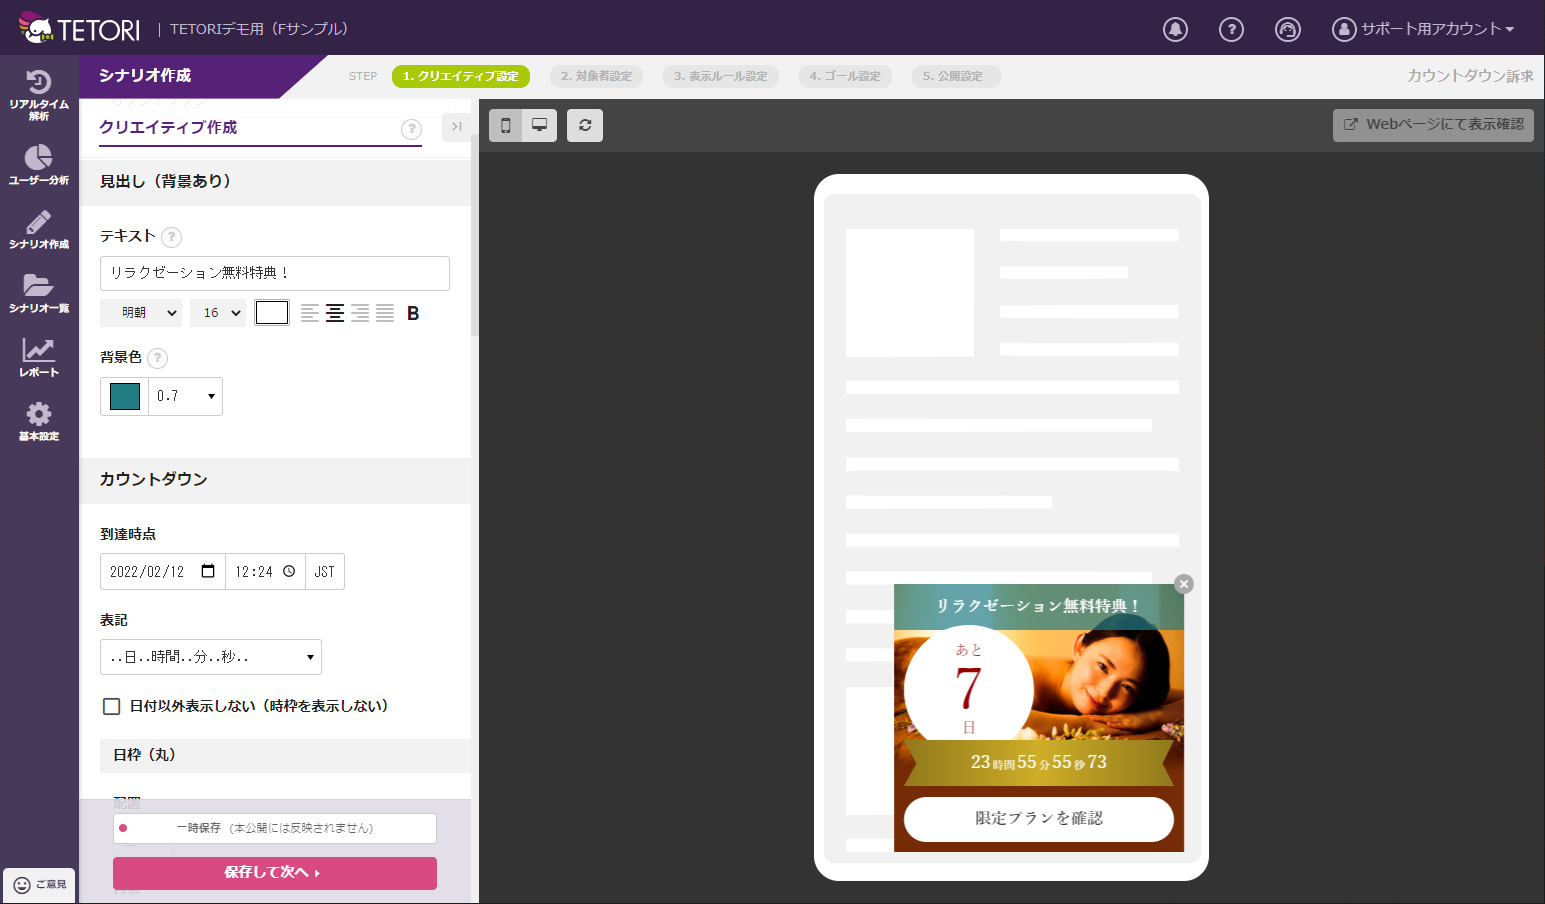
Task: Switch preview to mobile view
Action: tap(506, 125)
